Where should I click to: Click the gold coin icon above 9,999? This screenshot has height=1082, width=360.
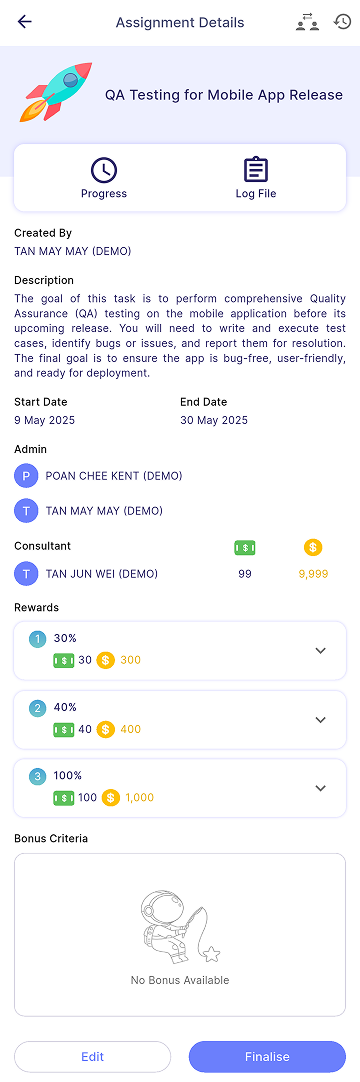[313, 548]
